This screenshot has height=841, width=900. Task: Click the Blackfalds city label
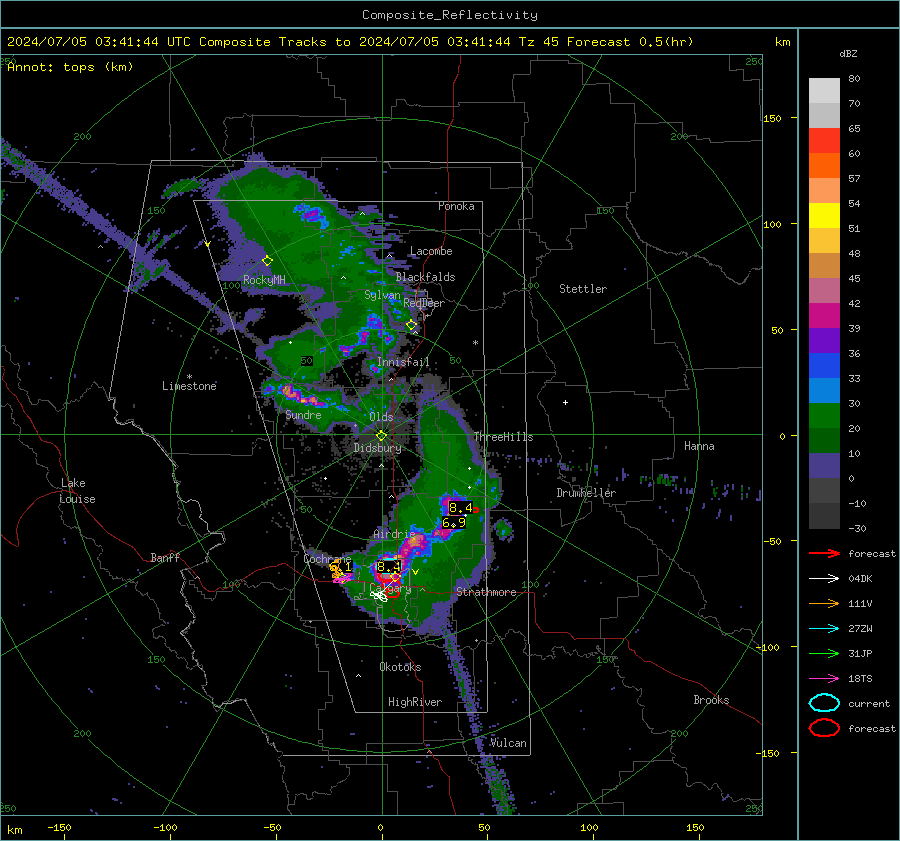(425, 277)
